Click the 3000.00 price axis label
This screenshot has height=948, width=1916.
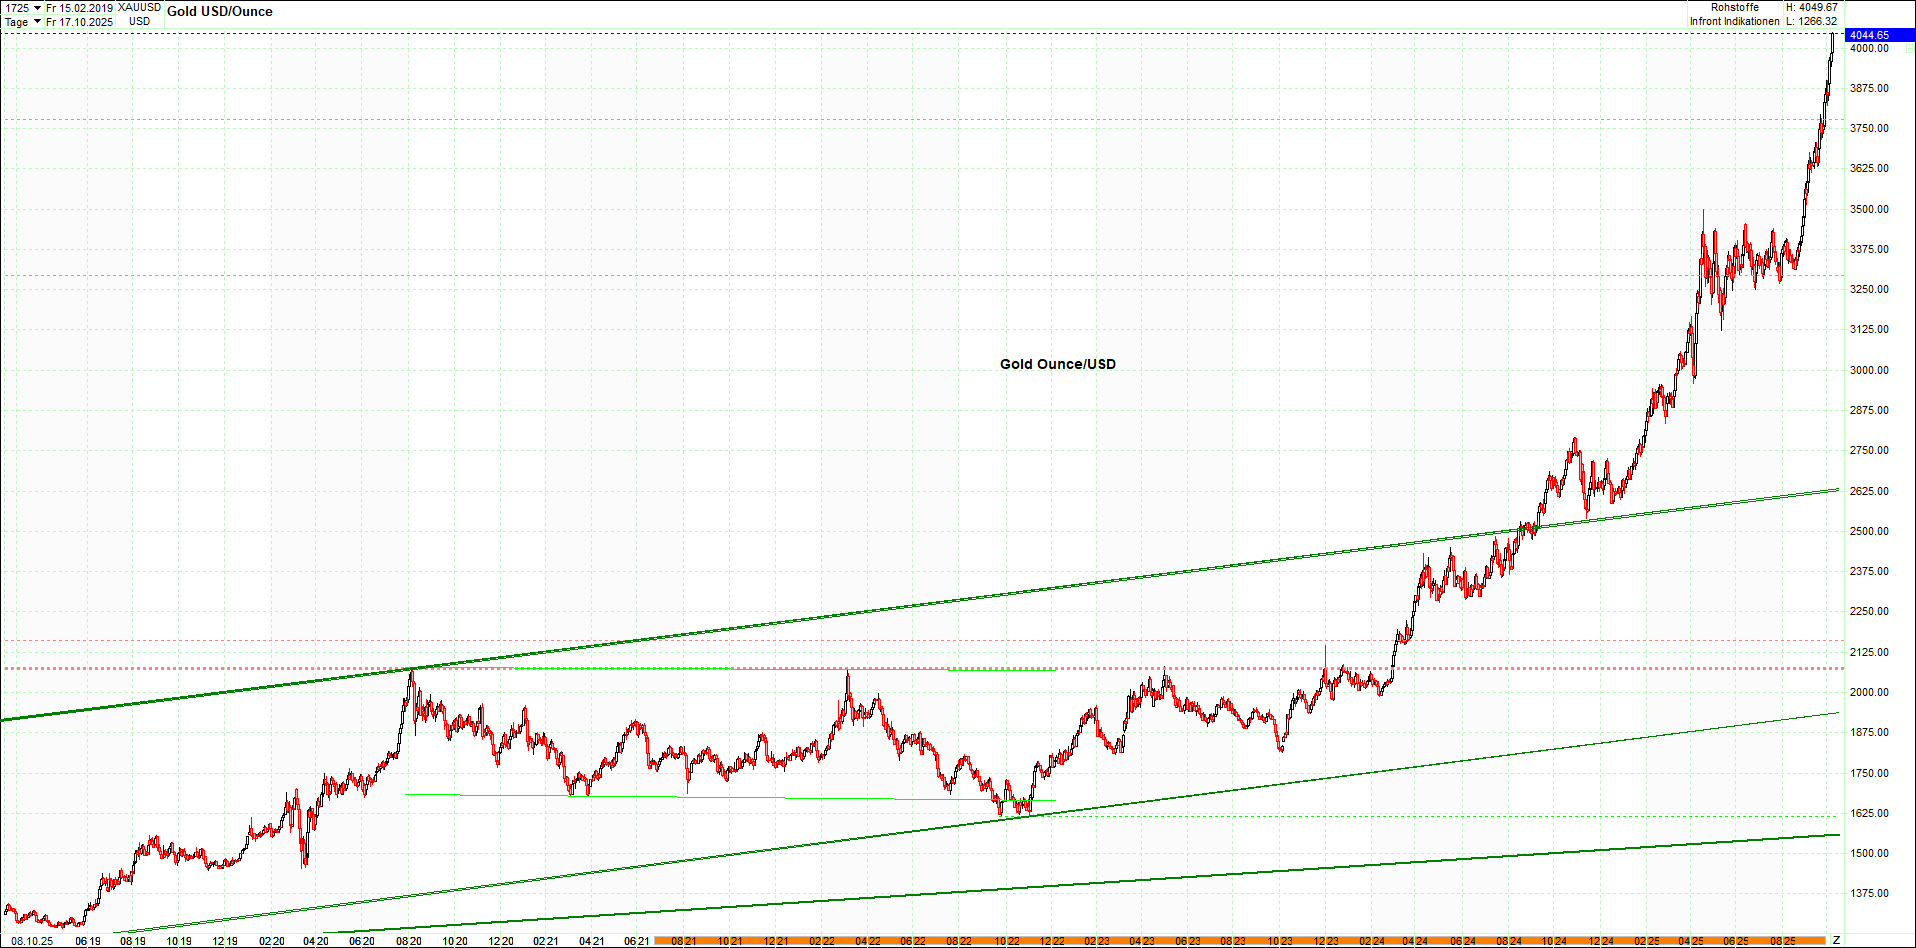tap(1869, 370)
